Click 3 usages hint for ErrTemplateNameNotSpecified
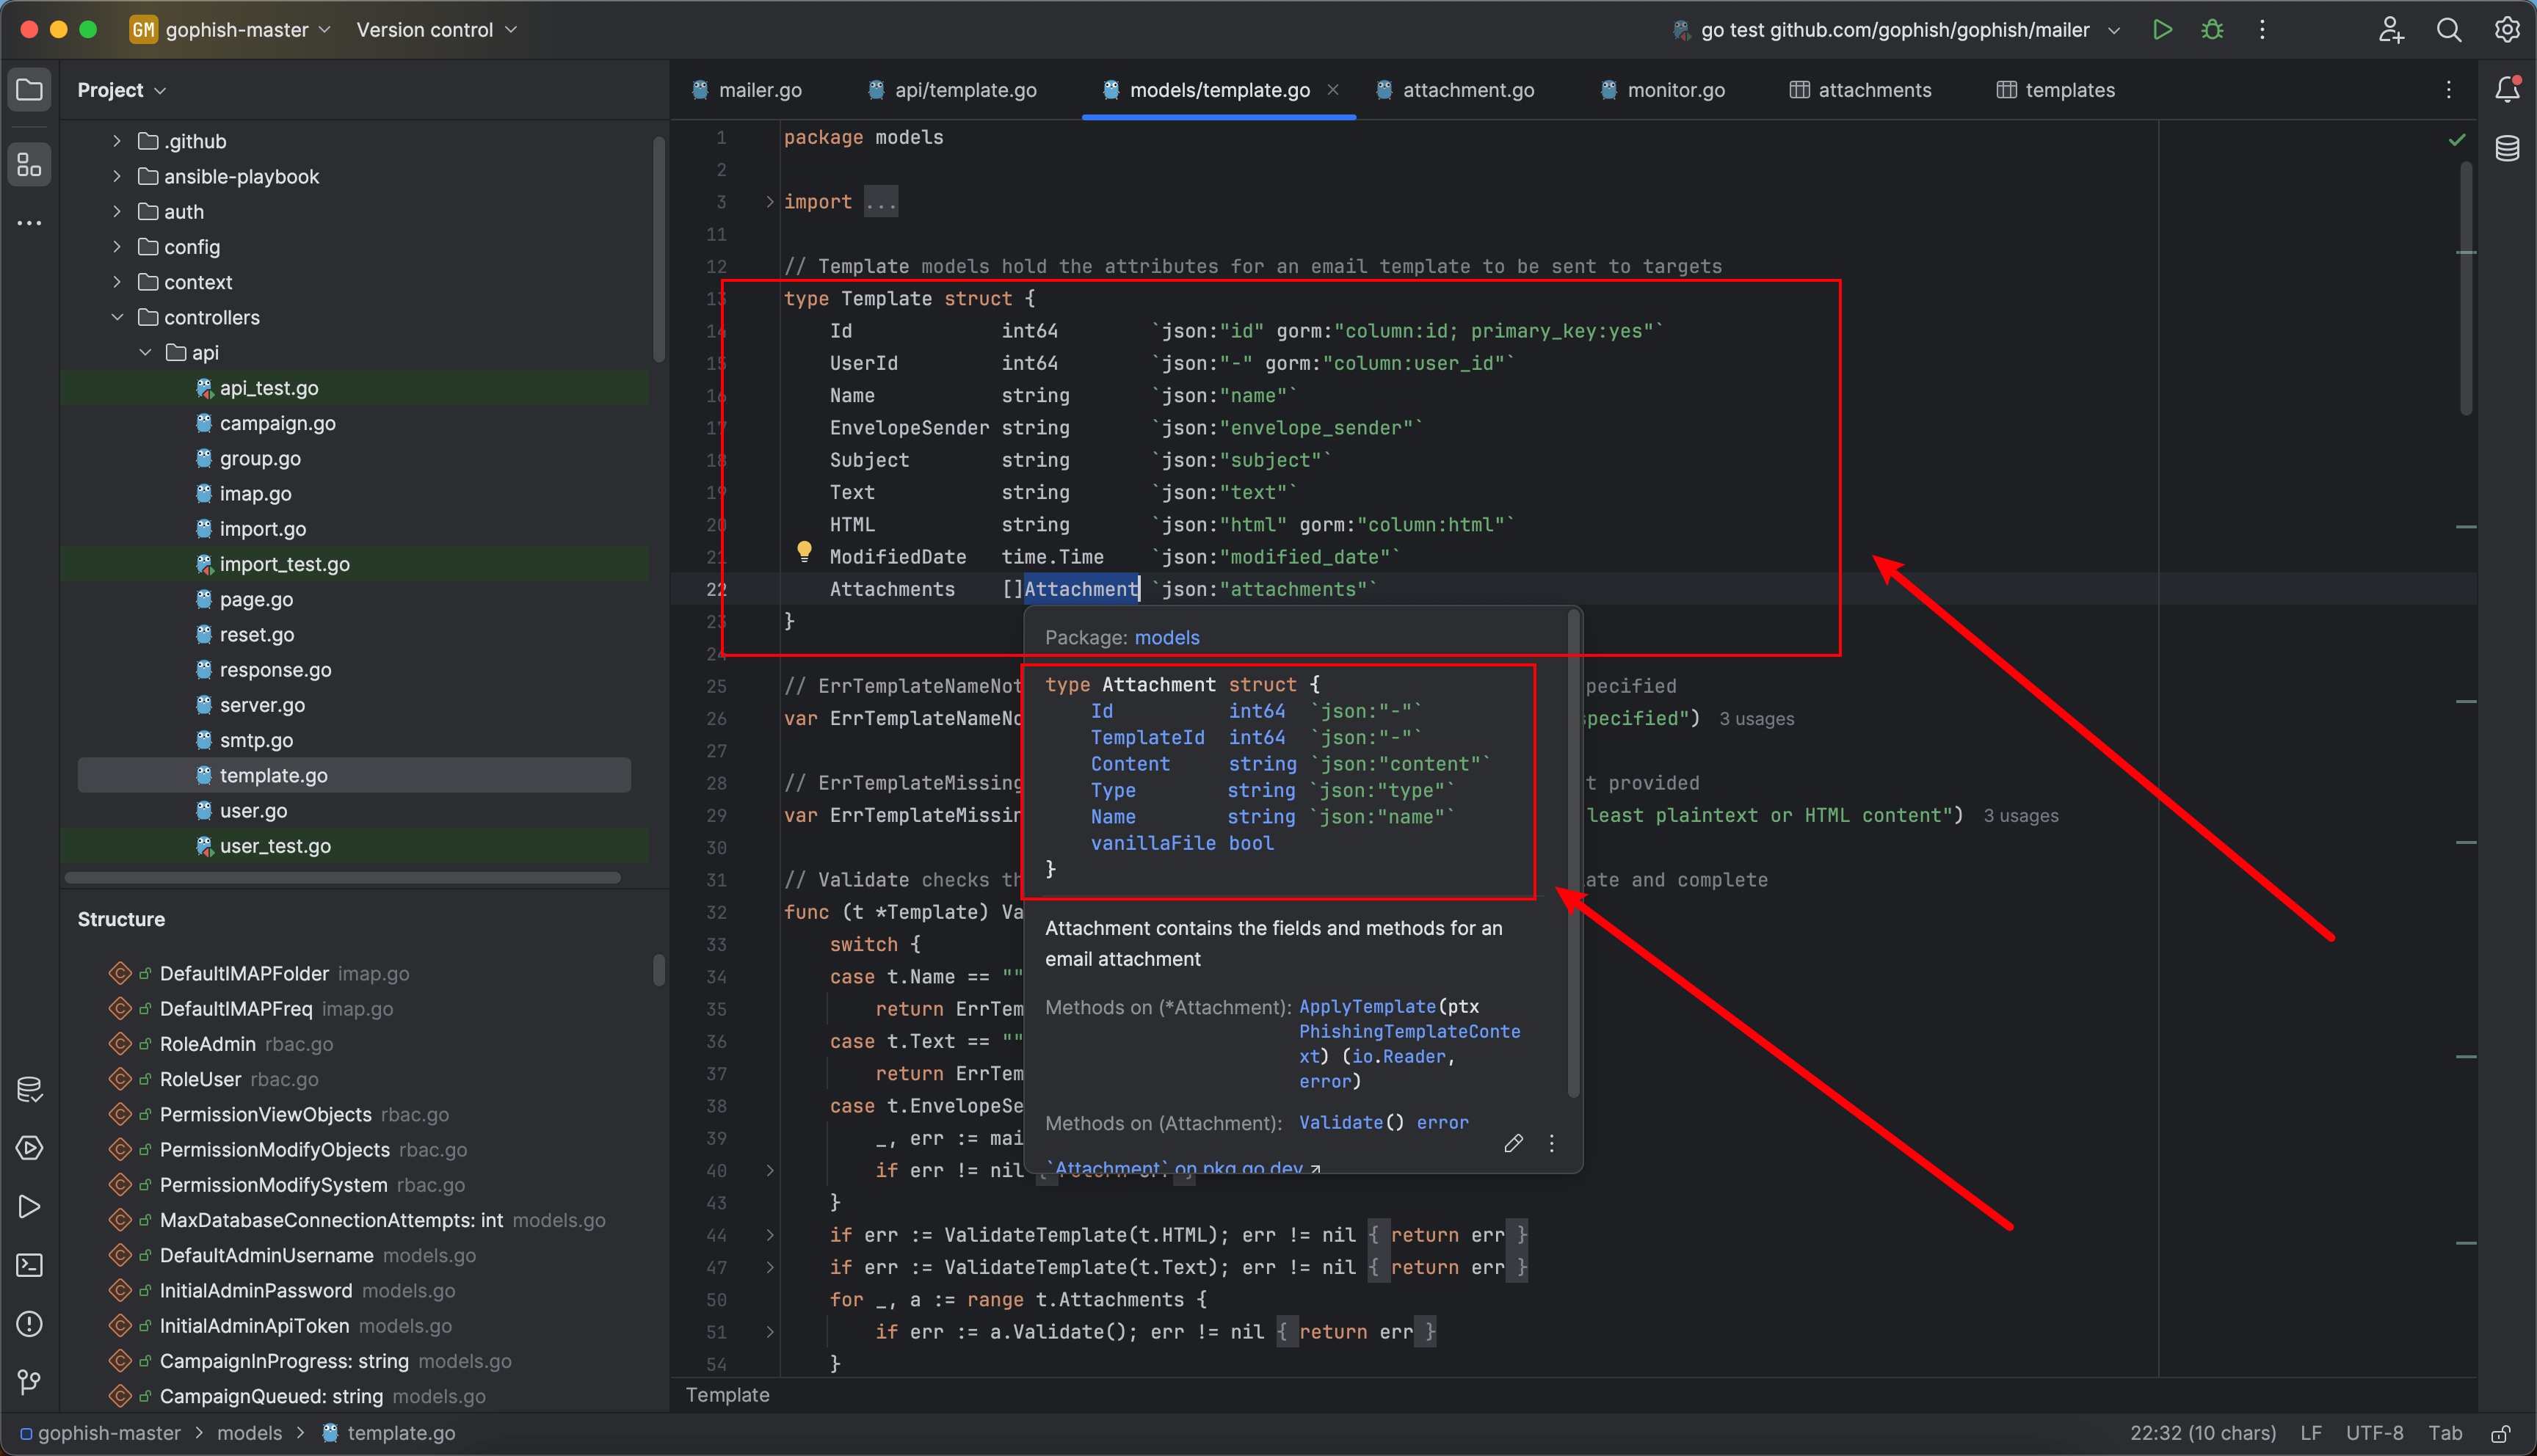Screen dimensions: 2537x1456 [x=1756, y=719]
